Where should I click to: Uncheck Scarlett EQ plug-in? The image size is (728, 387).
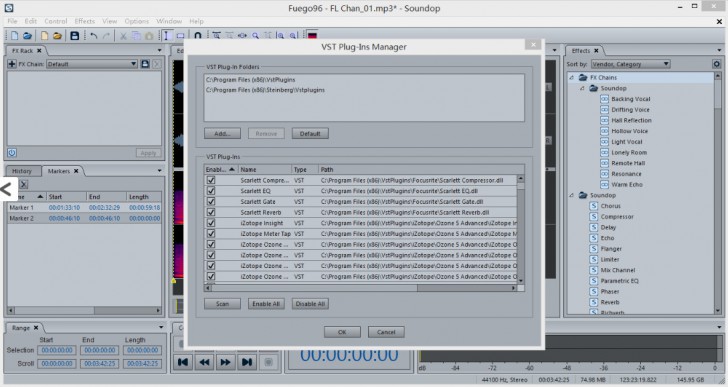tap(211, 191)
